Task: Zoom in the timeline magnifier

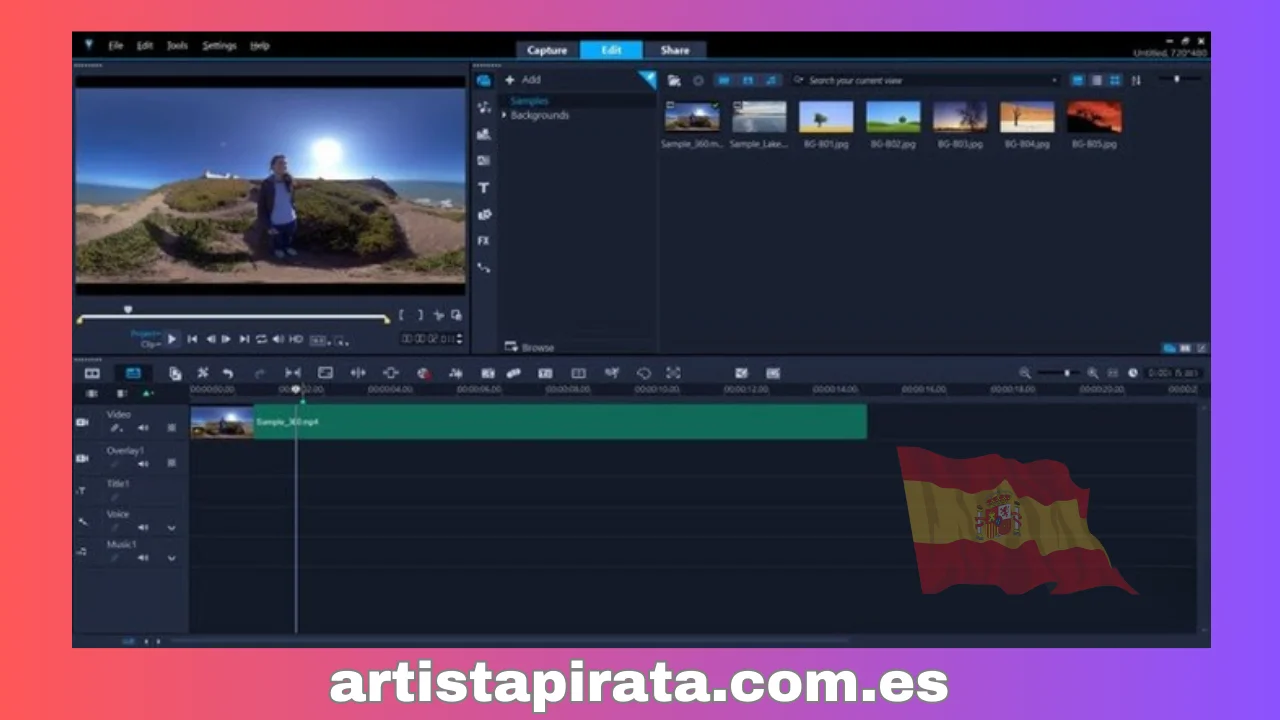Action: pos(1093,373)
